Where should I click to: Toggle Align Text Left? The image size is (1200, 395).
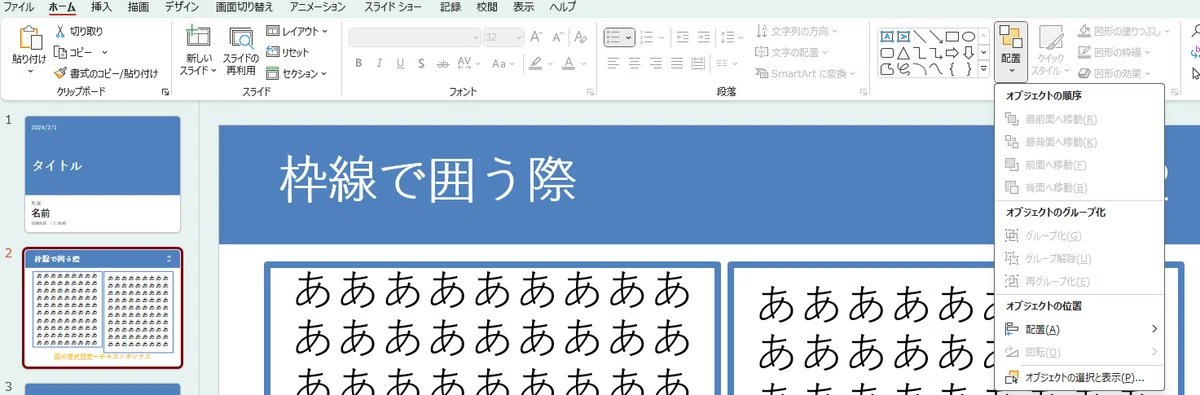(613, 64)
